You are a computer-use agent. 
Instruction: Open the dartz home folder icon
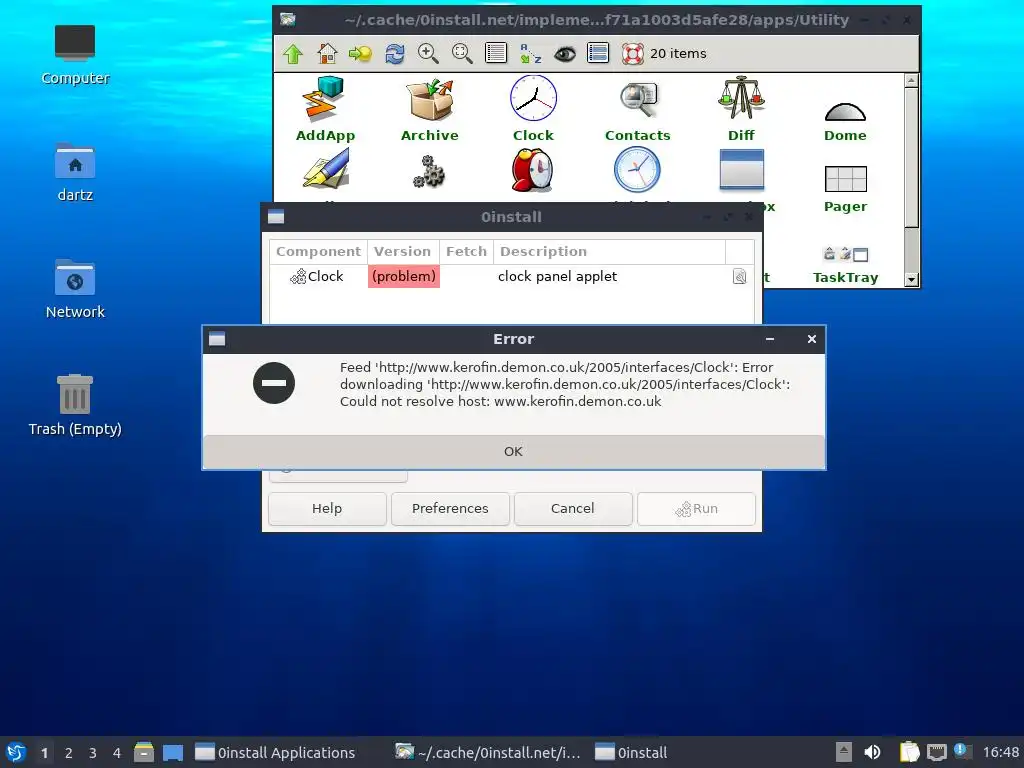point(75,172)
